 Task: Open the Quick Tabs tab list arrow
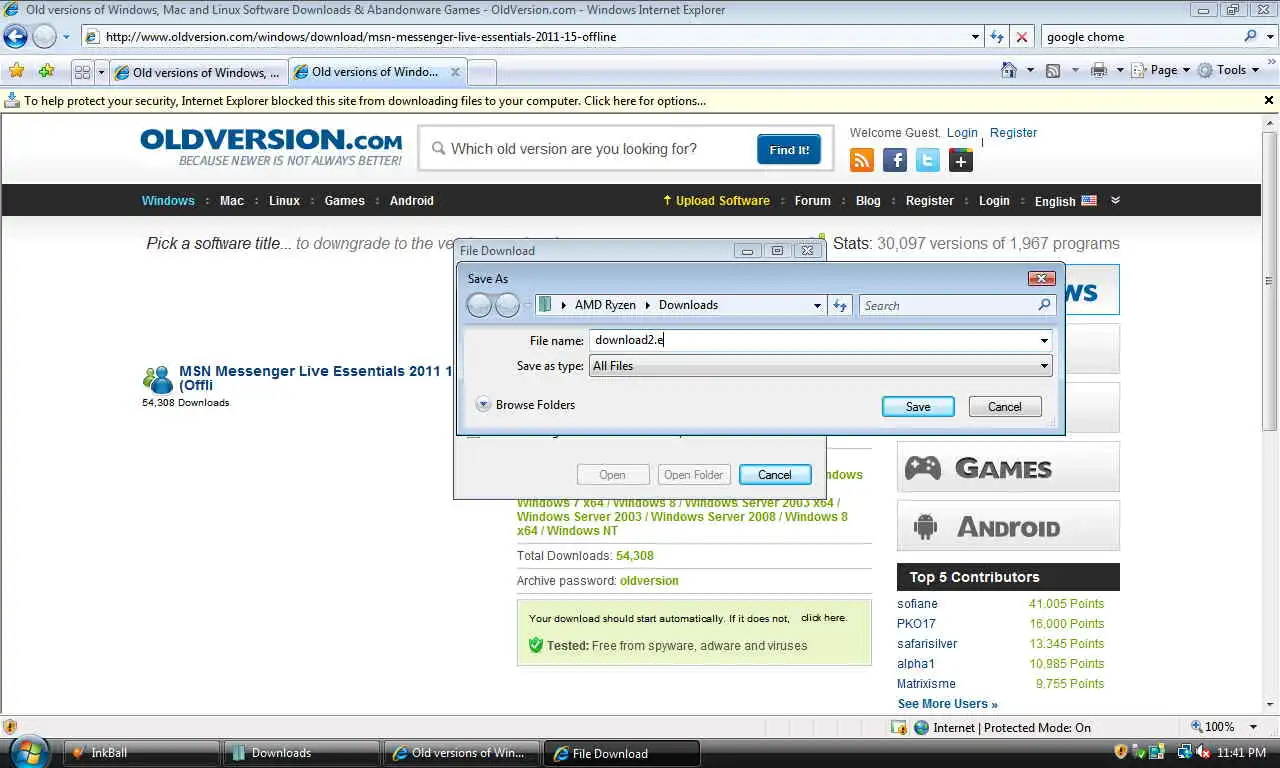pyautogui.click(x=100, y=72)
